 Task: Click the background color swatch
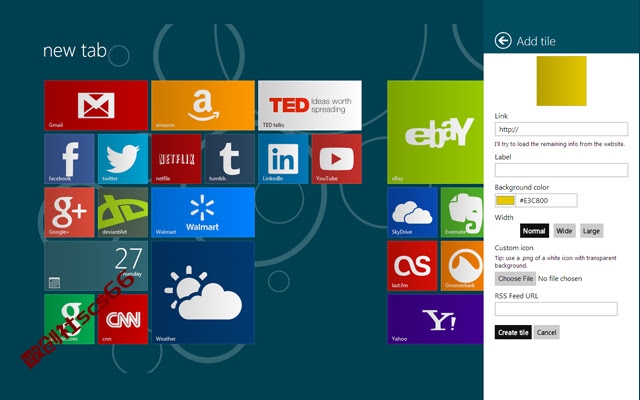pos(505,200)
